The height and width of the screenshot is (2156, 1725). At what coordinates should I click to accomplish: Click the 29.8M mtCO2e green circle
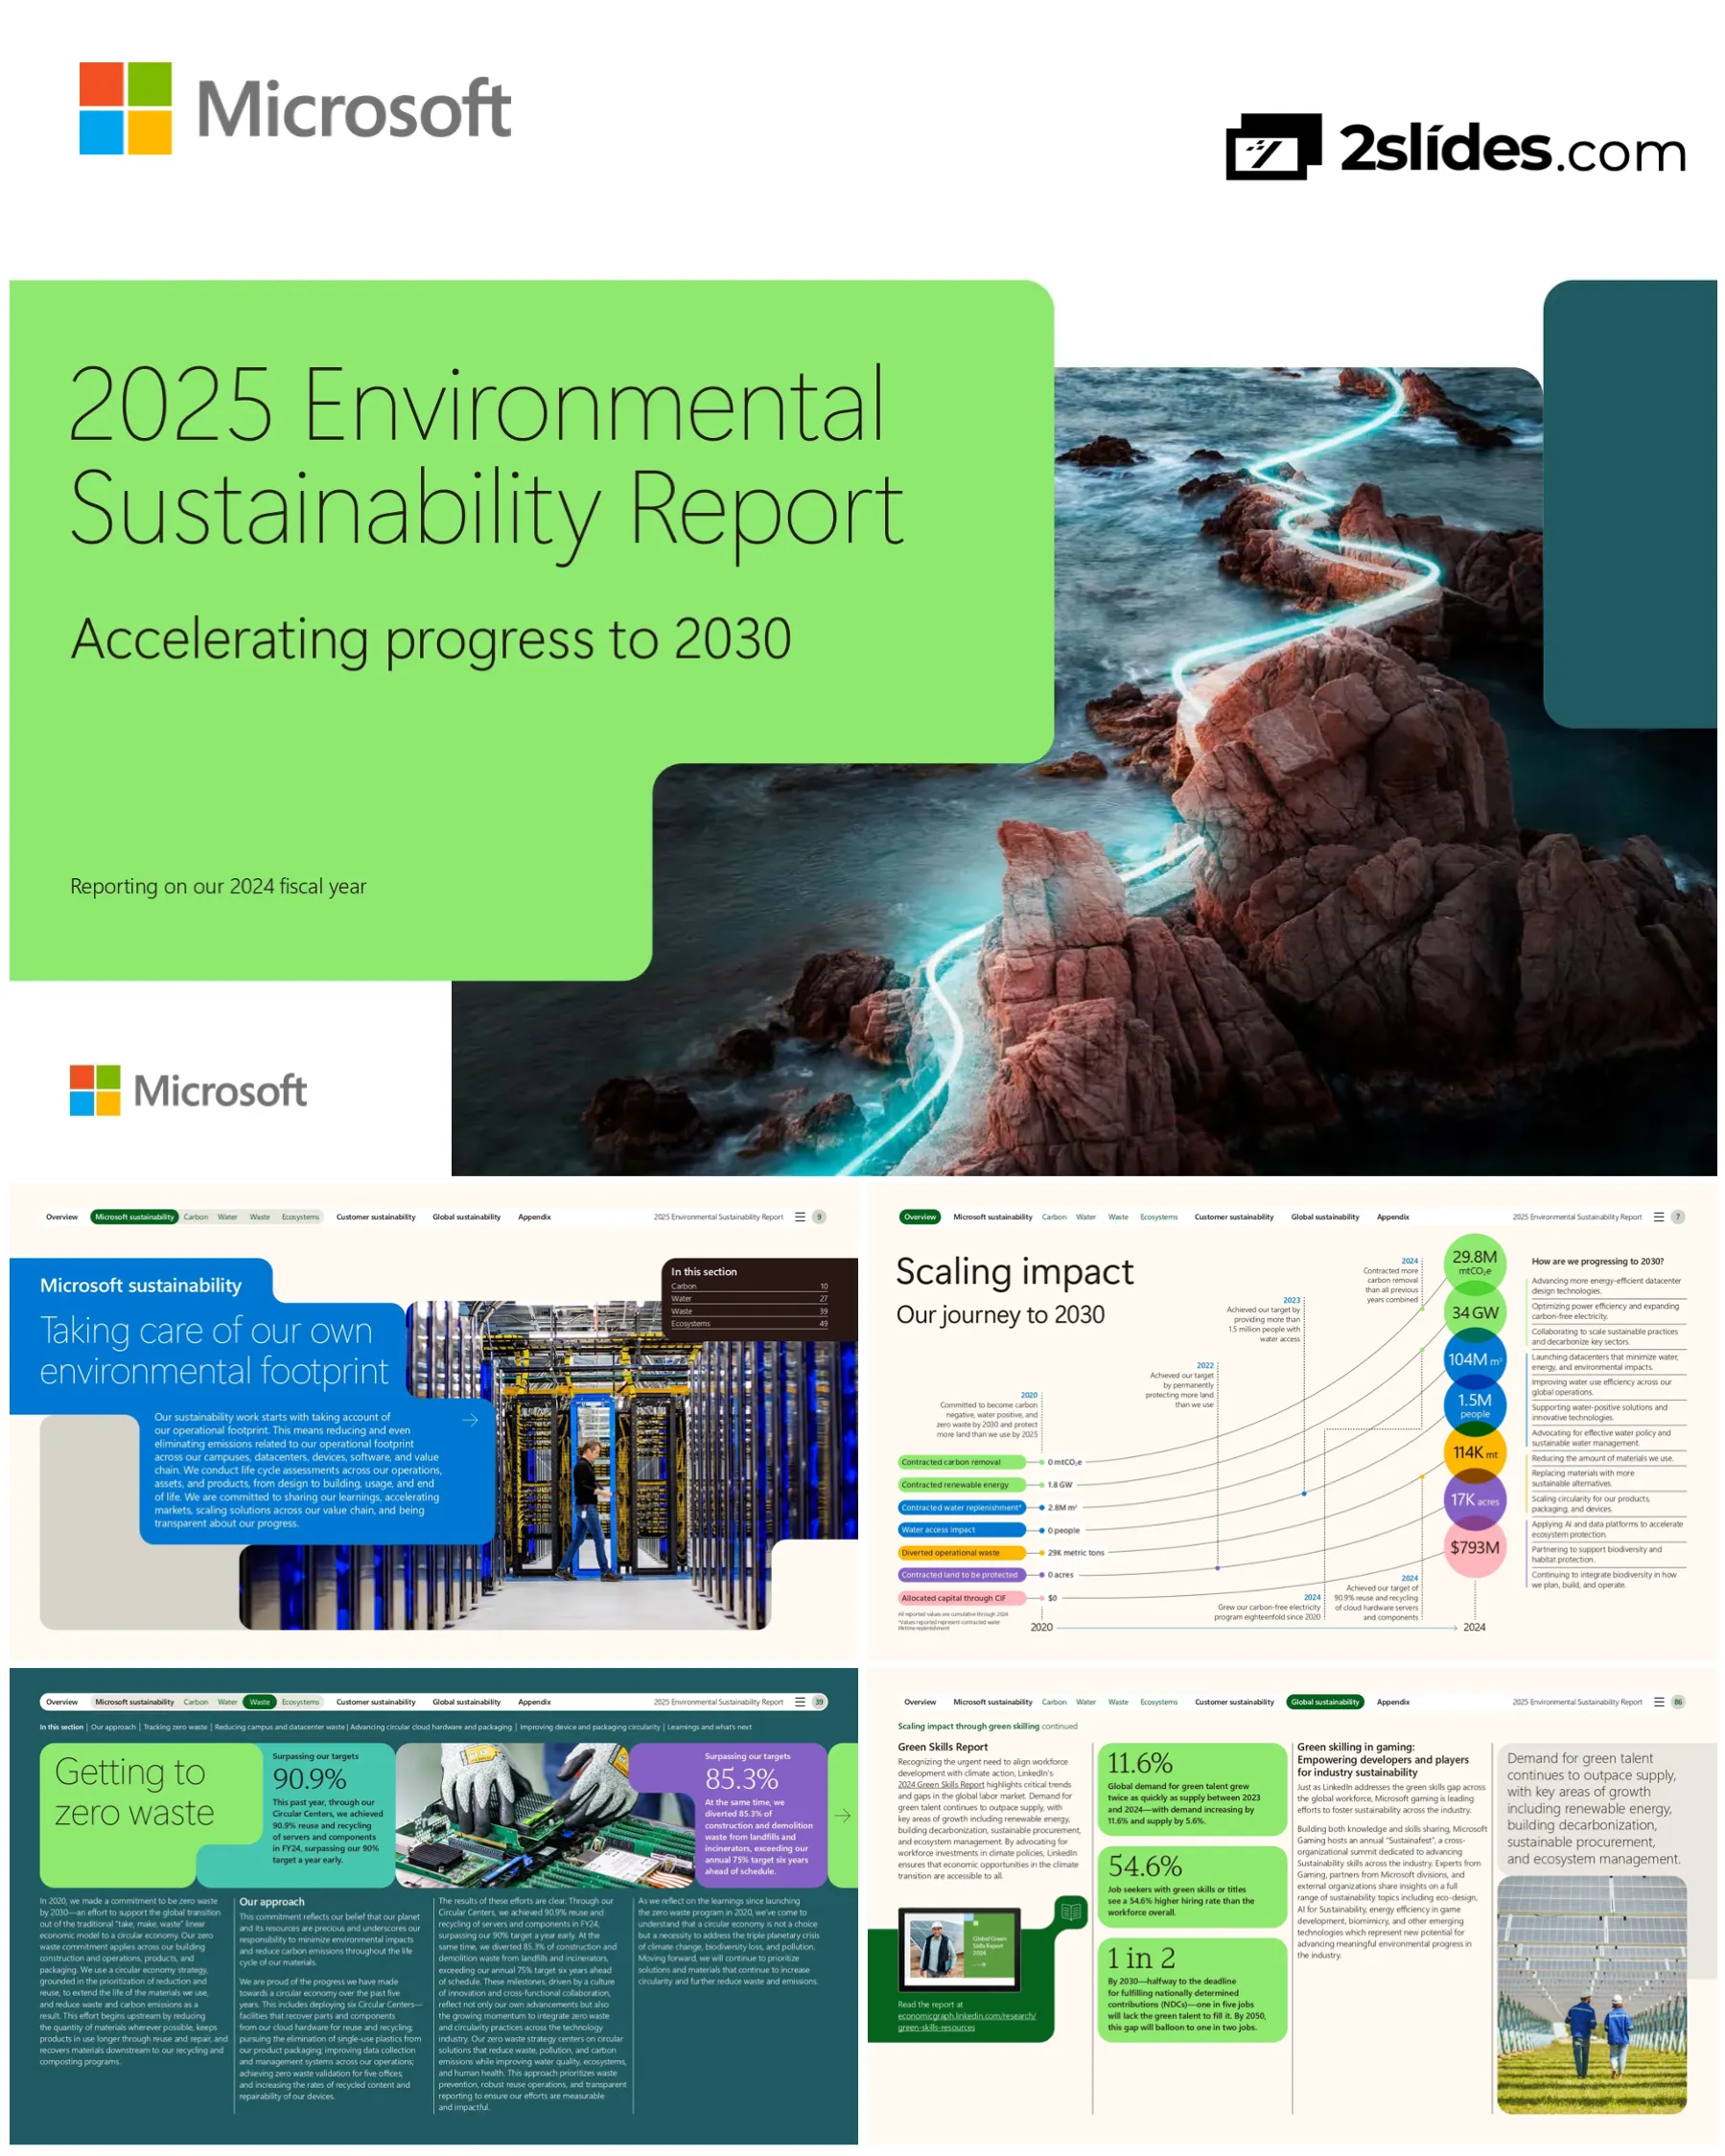point(1476,1263)
